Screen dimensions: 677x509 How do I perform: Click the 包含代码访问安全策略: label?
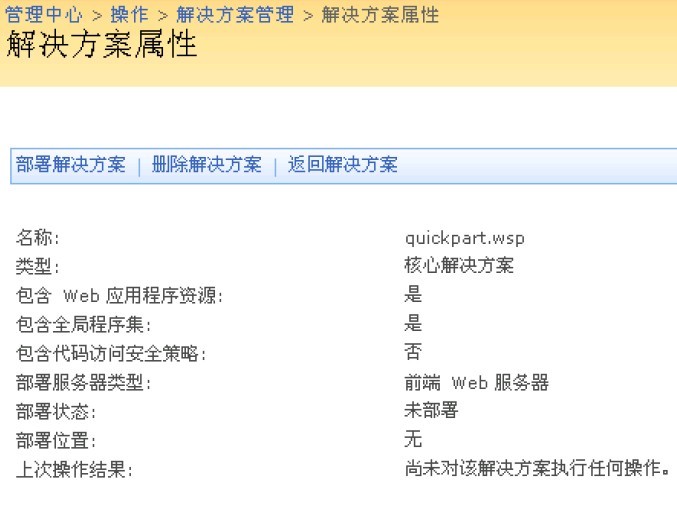click(x=111, y=354)
